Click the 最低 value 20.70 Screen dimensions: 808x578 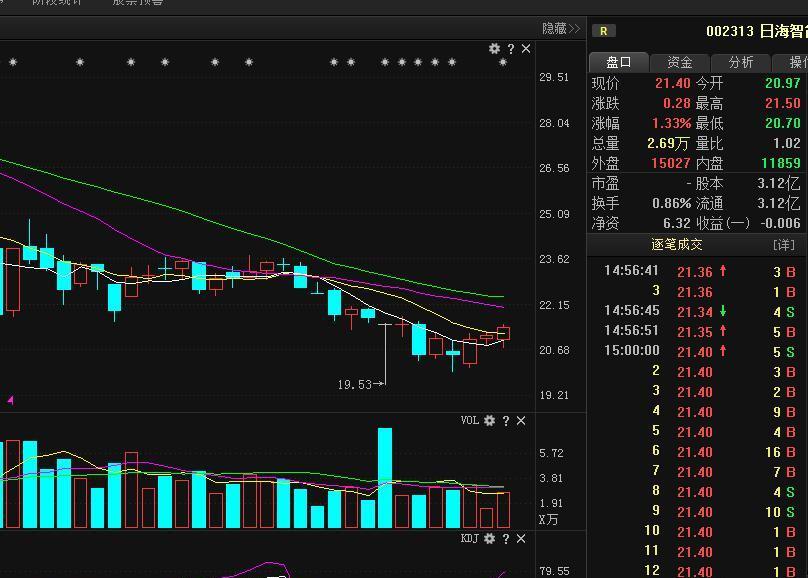783,124
